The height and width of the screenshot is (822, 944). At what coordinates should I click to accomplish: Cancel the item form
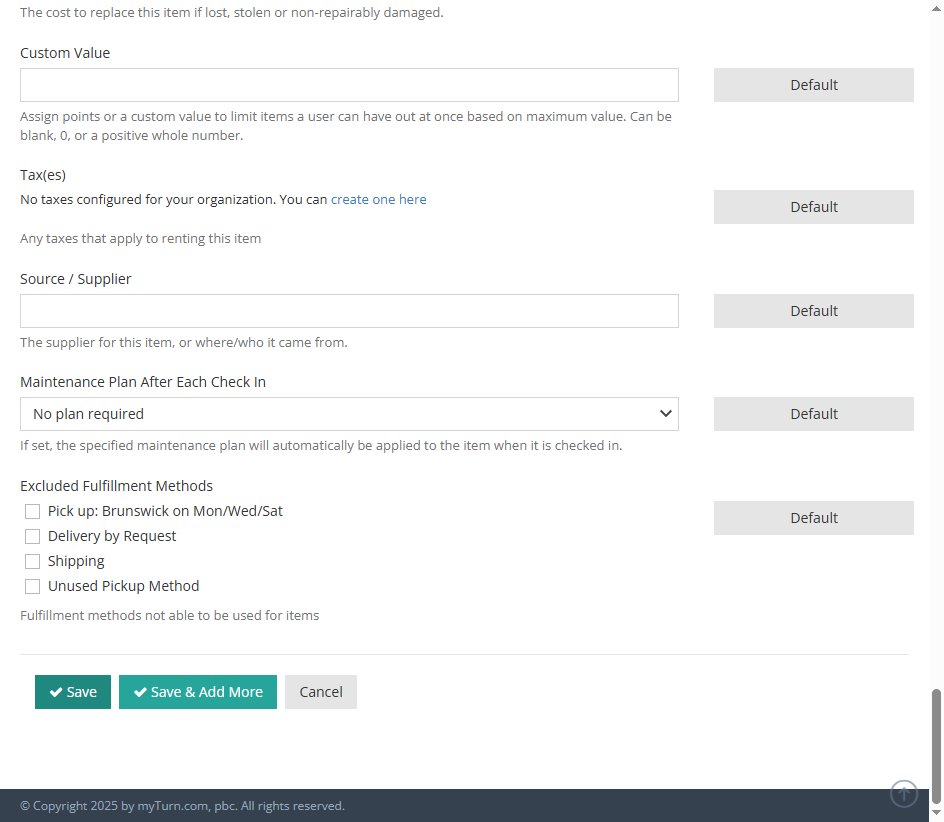(321, 692)
